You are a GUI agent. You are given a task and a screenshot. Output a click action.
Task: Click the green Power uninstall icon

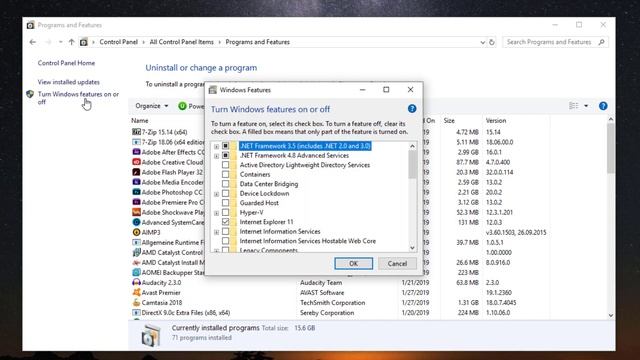click(x=182, y=106)
